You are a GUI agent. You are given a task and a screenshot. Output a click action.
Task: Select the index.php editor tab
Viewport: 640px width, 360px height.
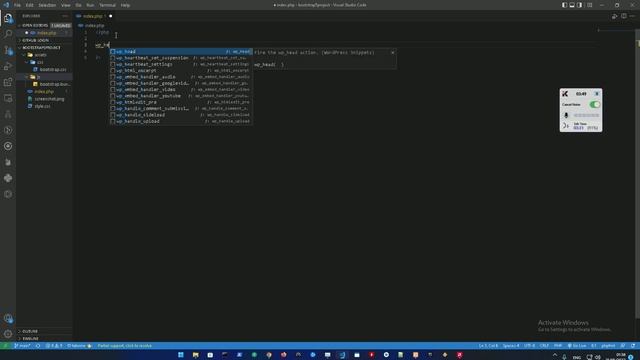(93, 16)
